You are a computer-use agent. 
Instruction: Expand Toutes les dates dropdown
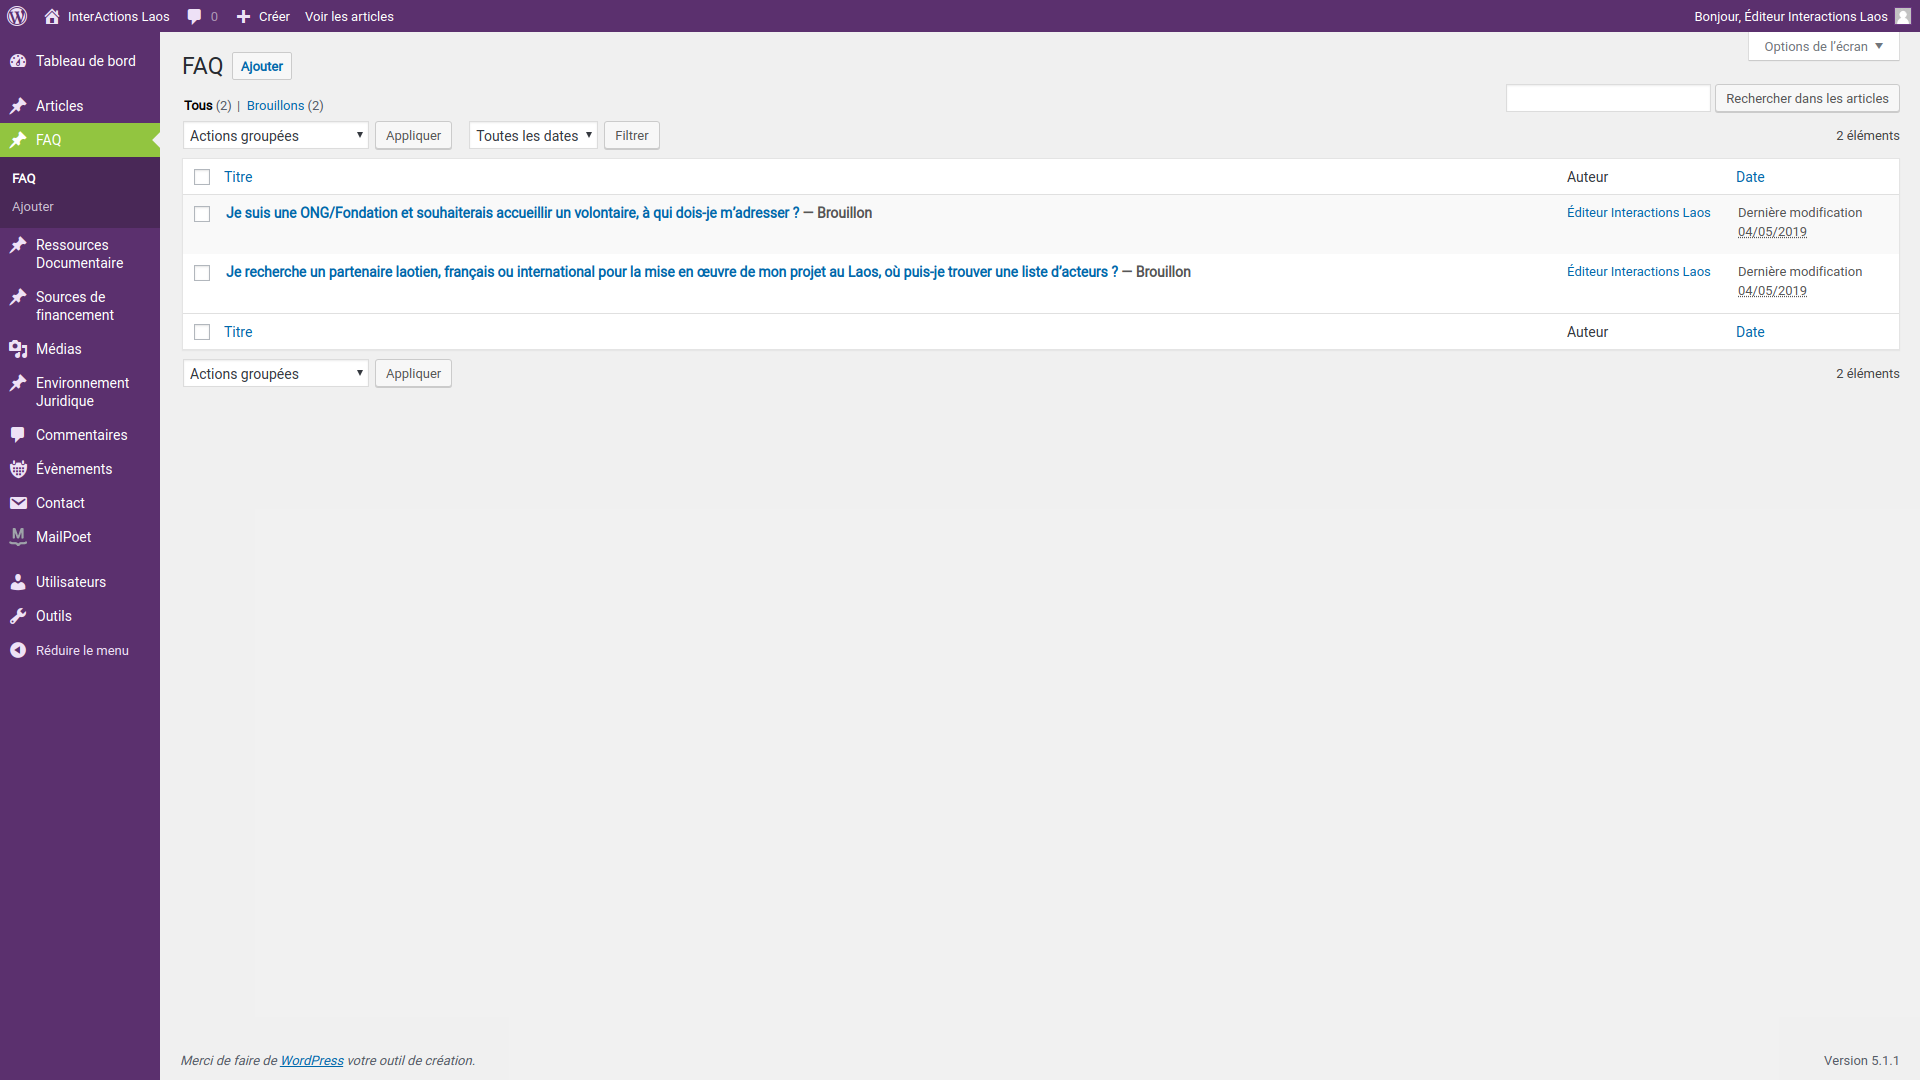[x=533, y=136]
